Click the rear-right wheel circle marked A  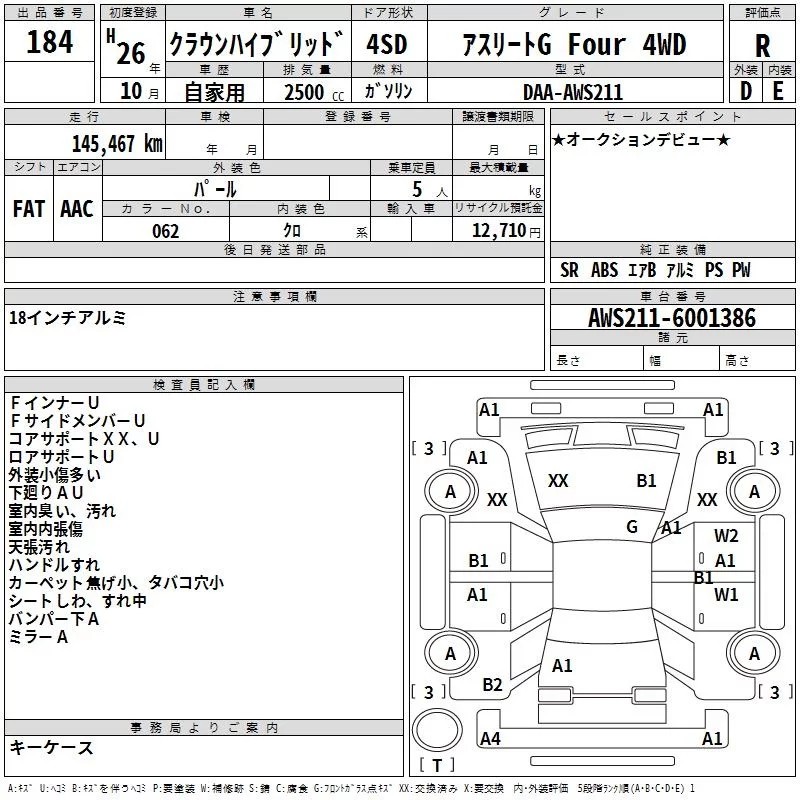tap(754, 653)
